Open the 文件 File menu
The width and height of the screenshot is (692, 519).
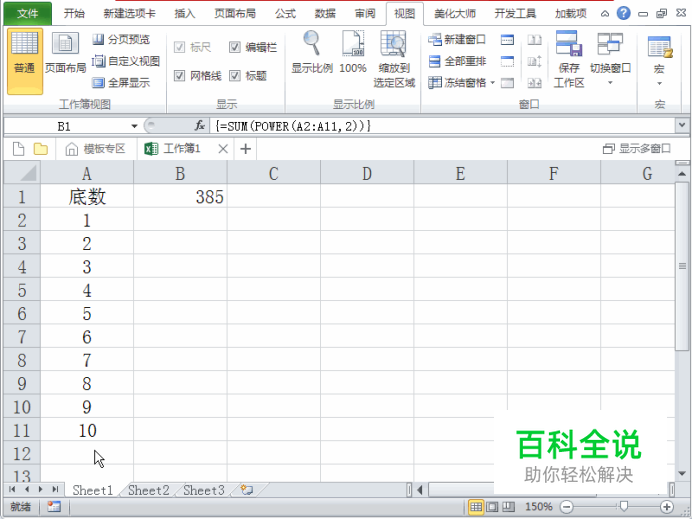[x=27, y=14]
